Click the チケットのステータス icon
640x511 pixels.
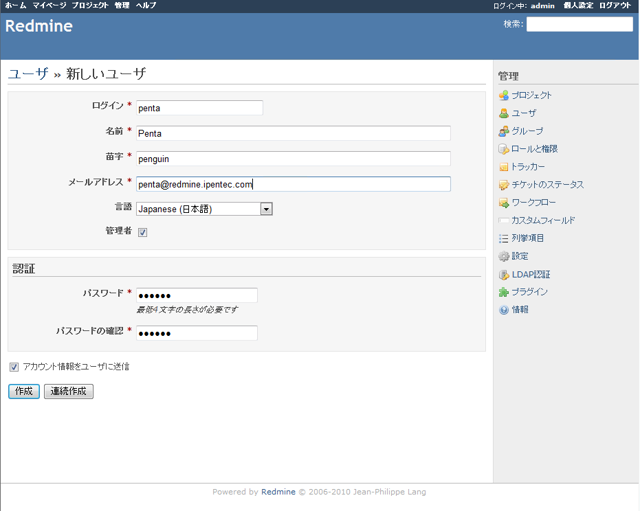pos(504,185)
